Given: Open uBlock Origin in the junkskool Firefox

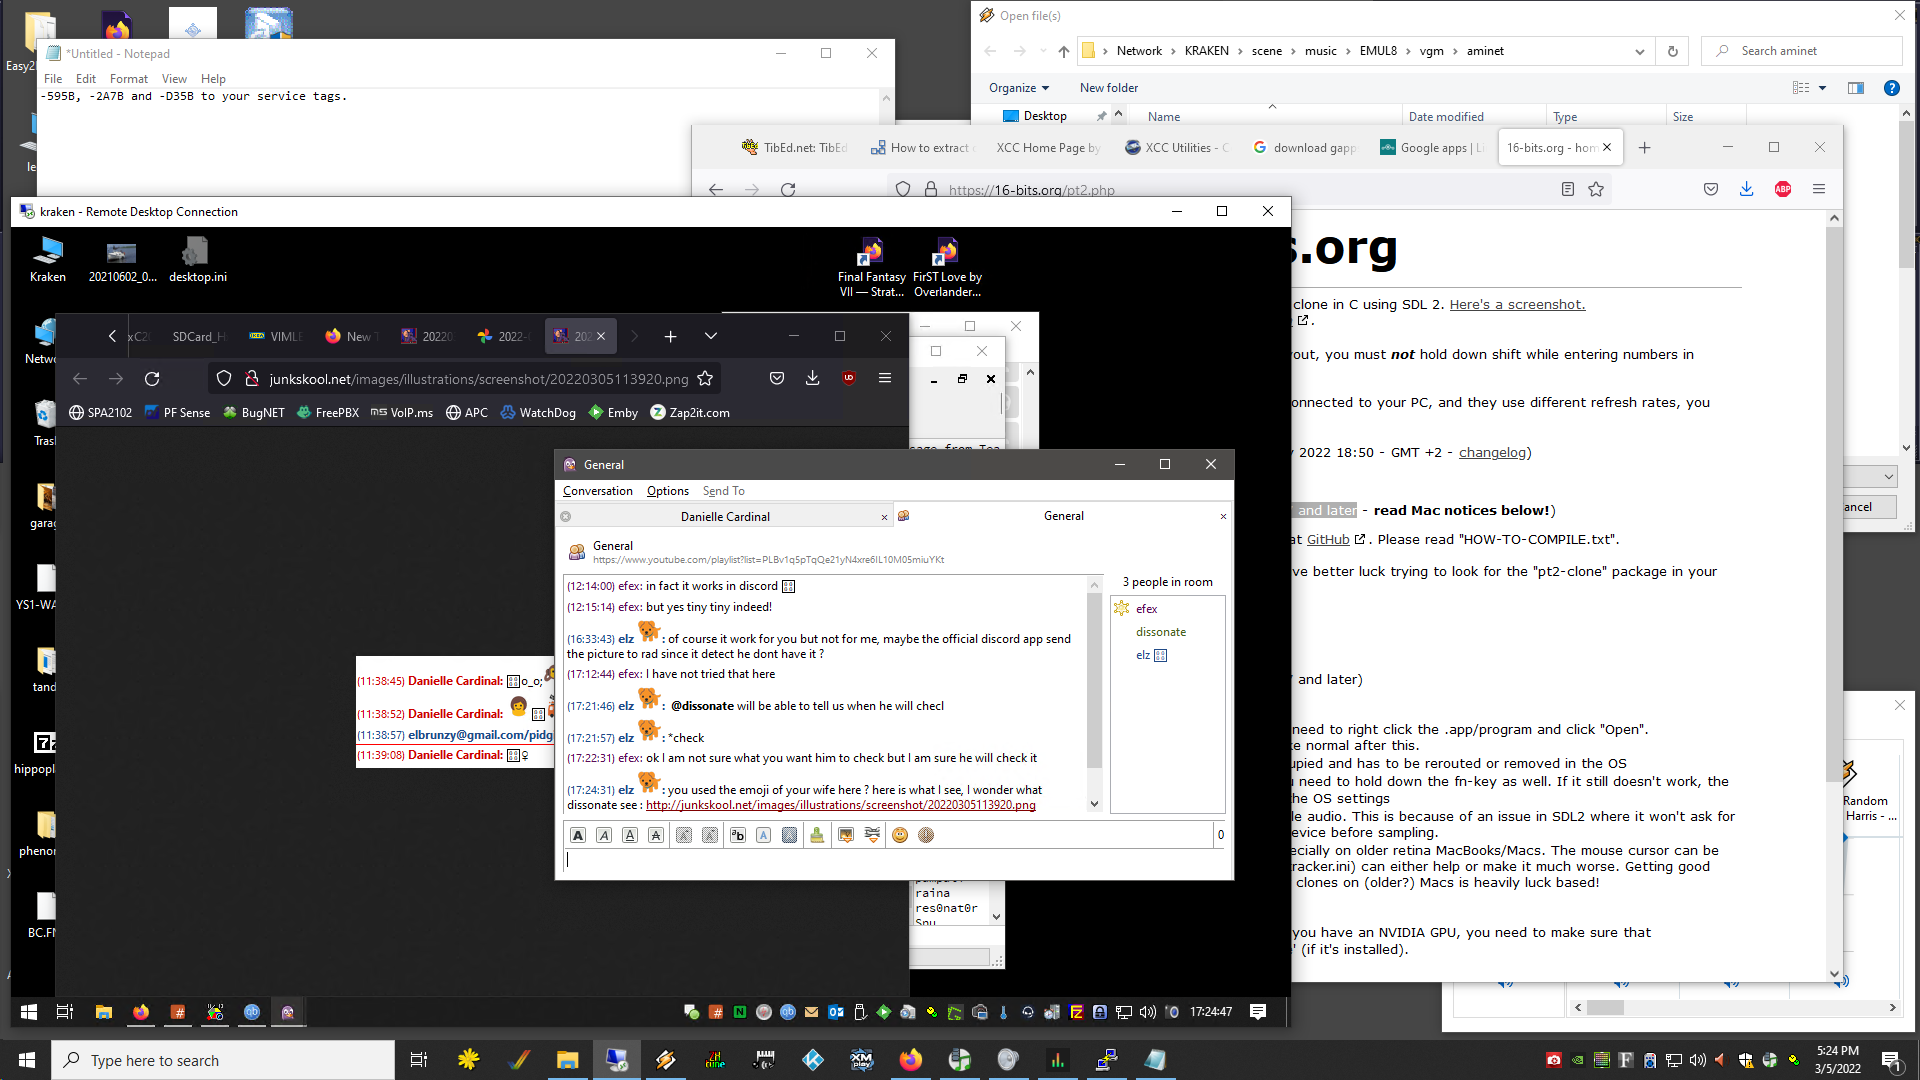Looking at the screenshot, I should [849, 378].
